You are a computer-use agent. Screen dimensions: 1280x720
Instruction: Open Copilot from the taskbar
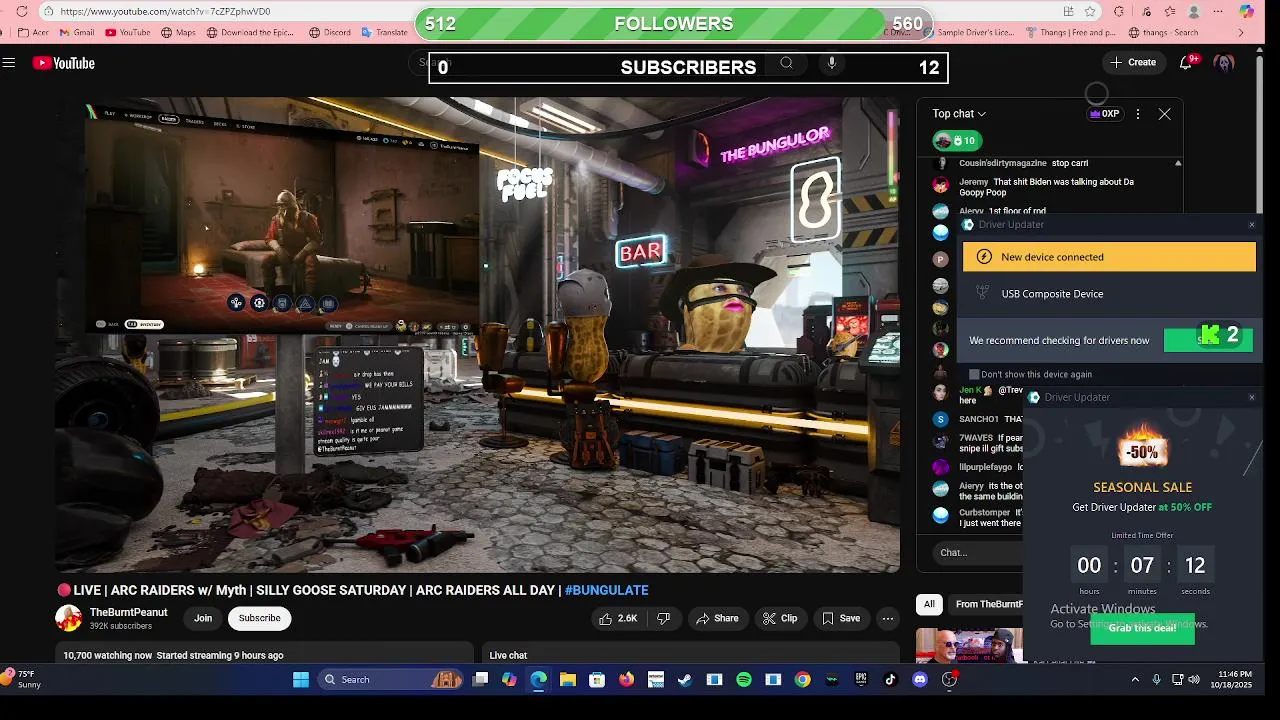coord(509,680)
